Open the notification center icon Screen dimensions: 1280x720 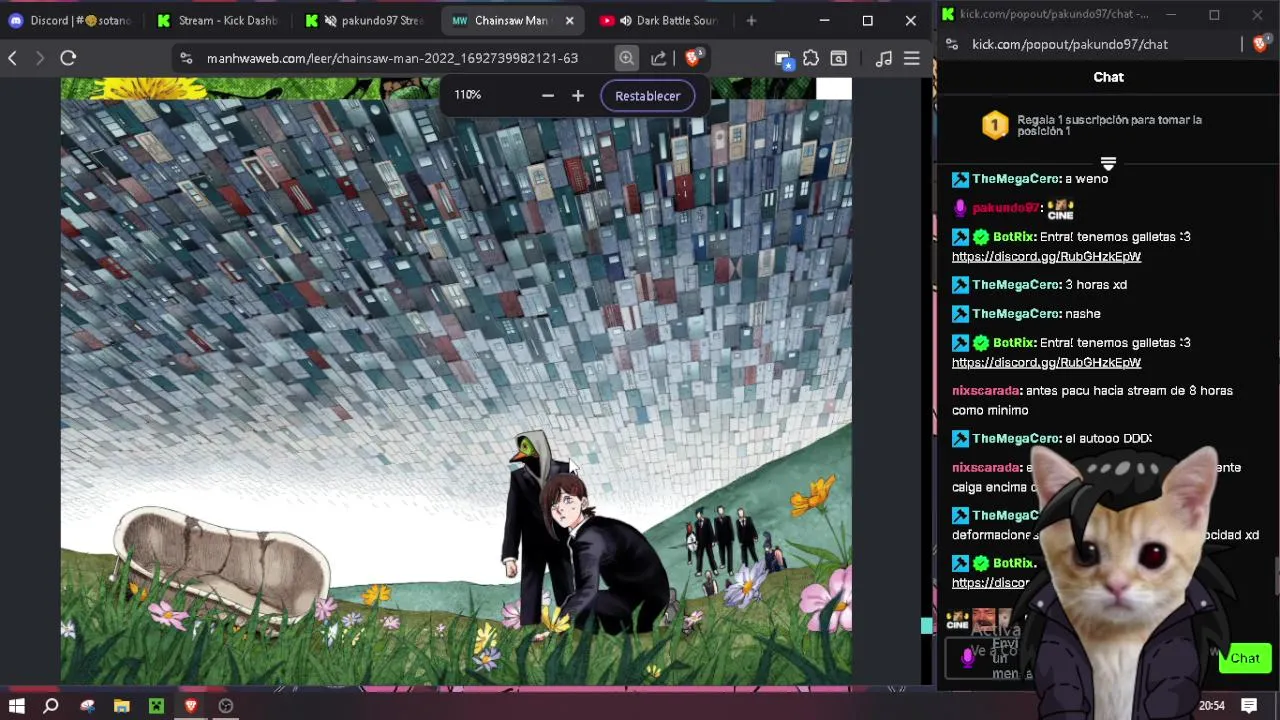[x=1249, y=705]
